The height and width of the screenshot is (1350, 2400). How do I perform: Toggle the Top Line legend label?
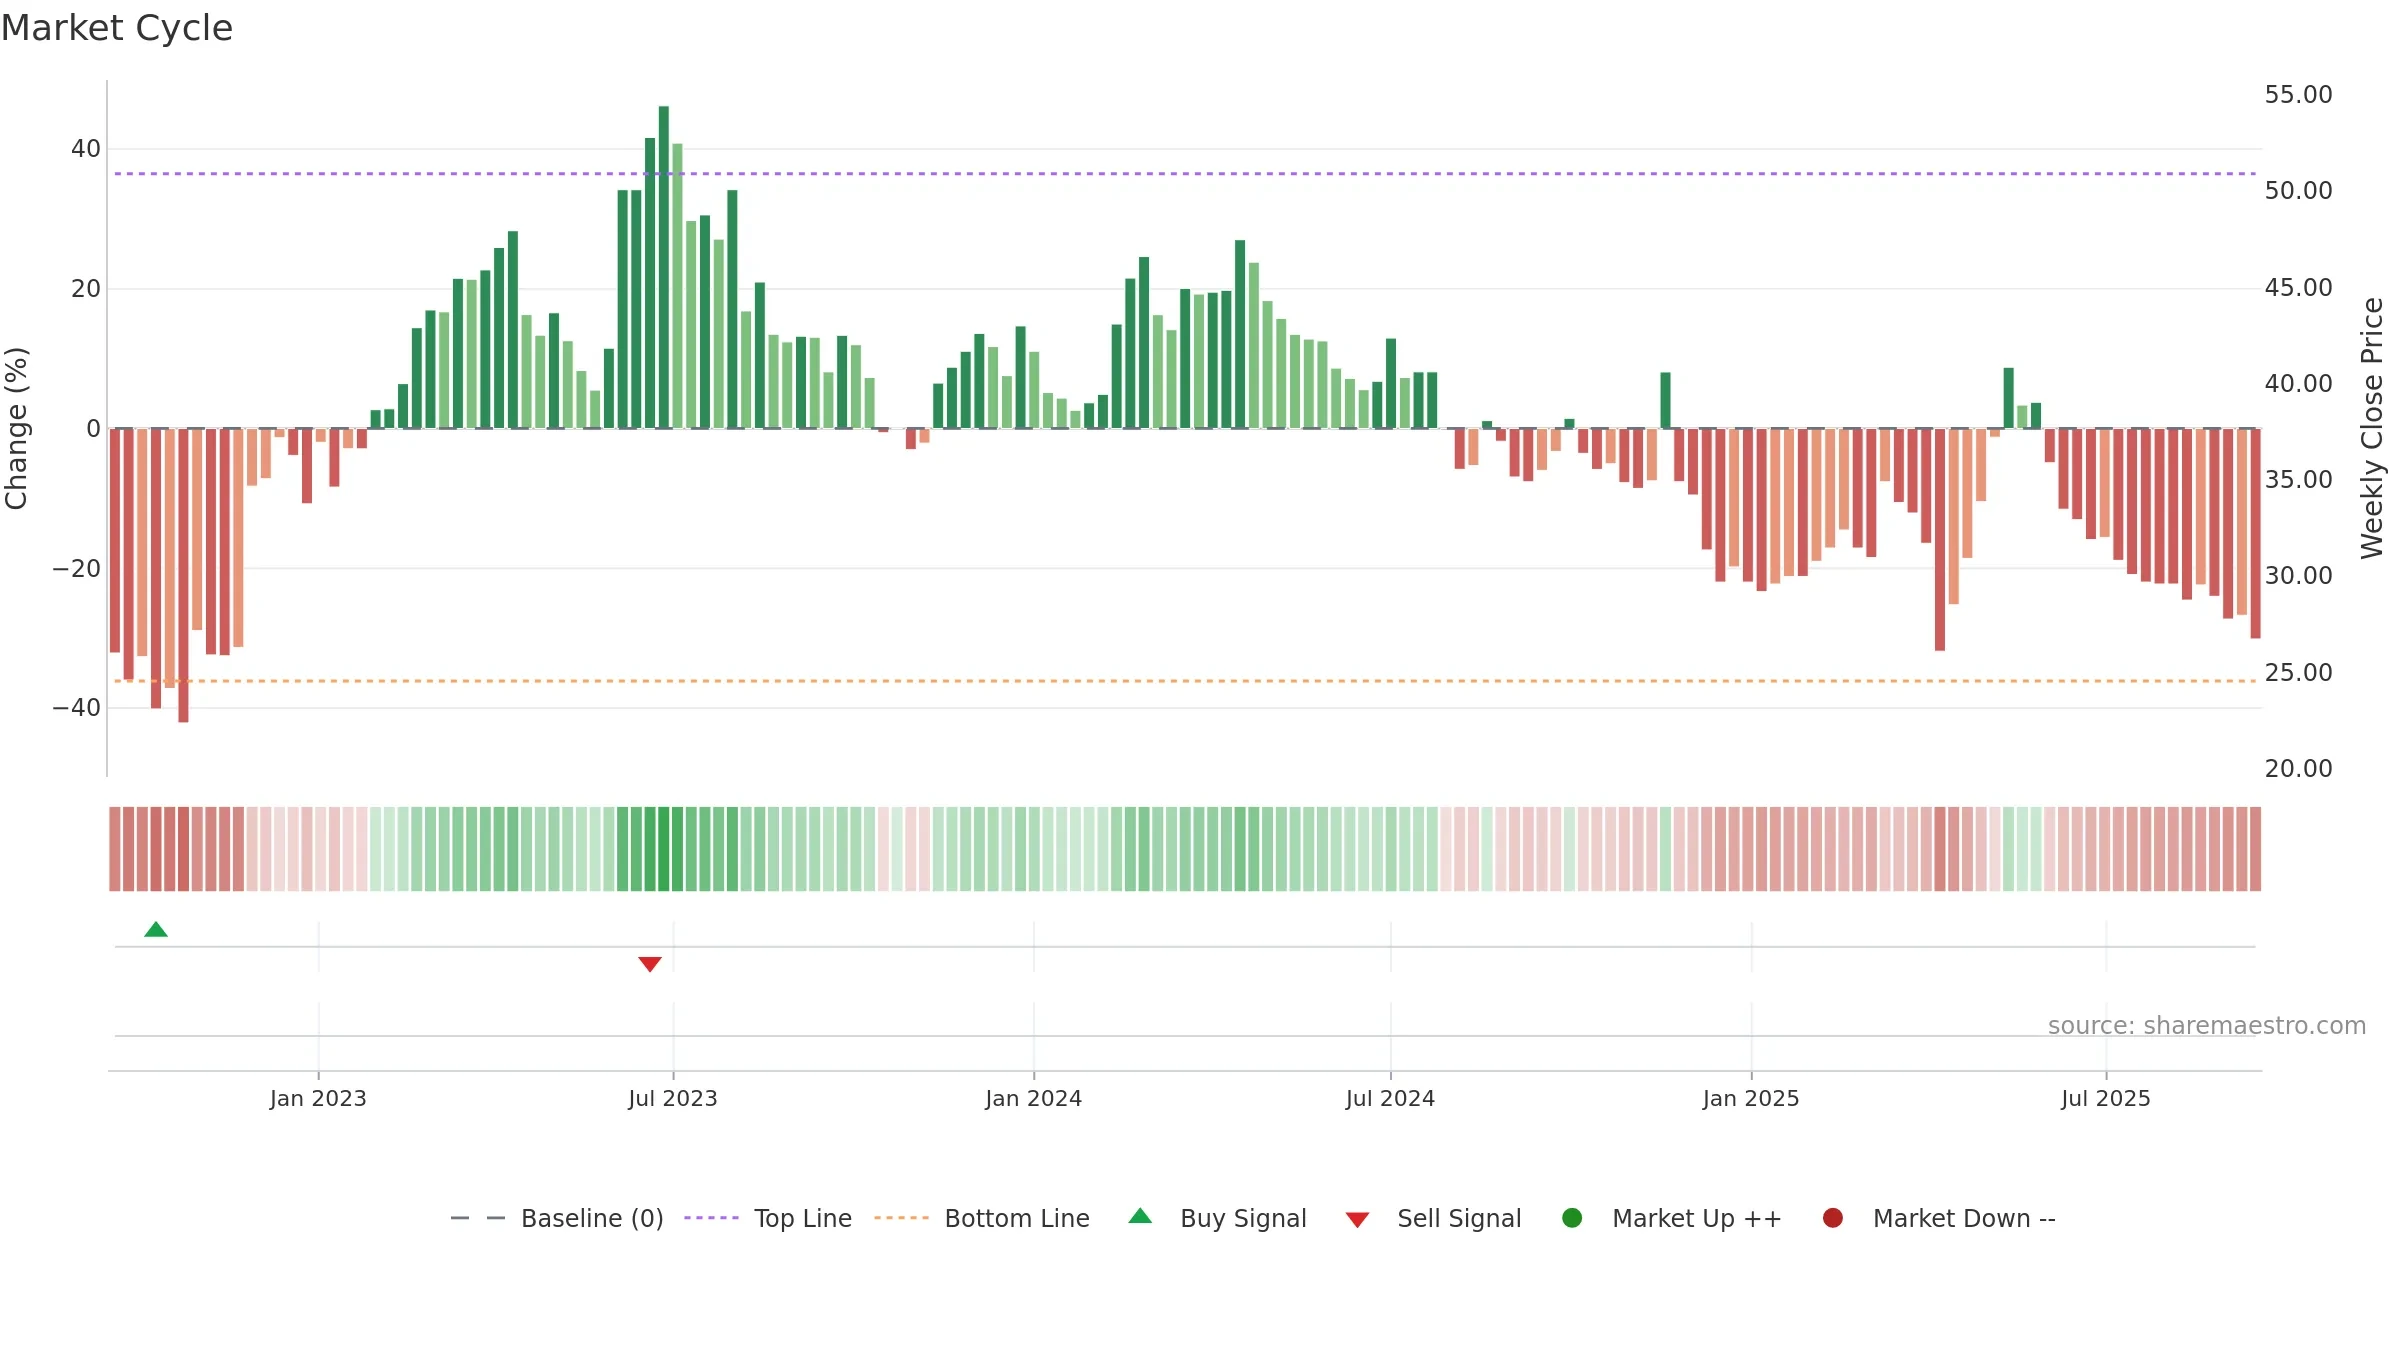(803, 1218)
